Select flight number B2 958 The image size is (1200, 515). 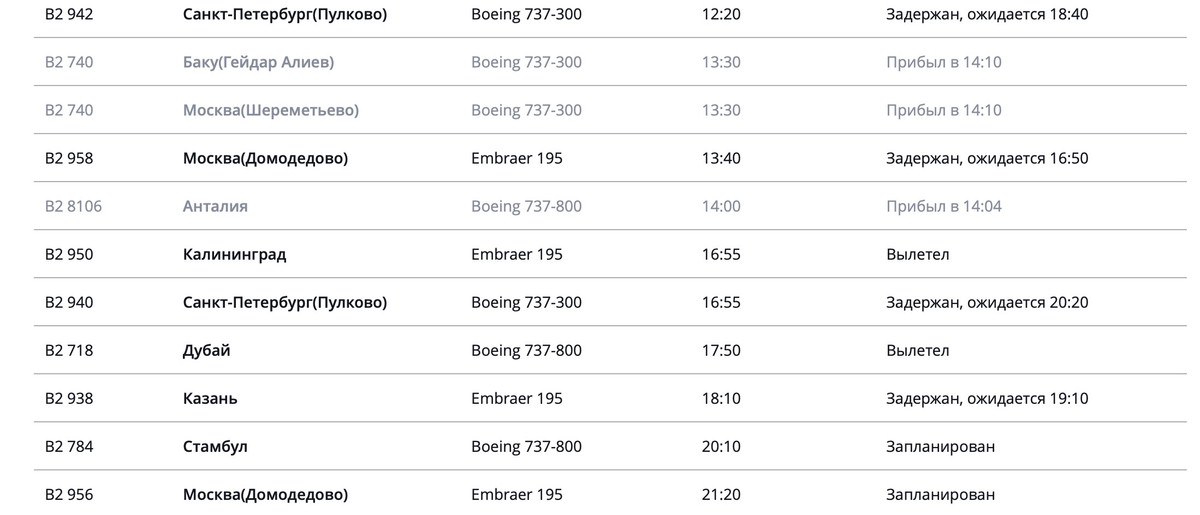69,158
